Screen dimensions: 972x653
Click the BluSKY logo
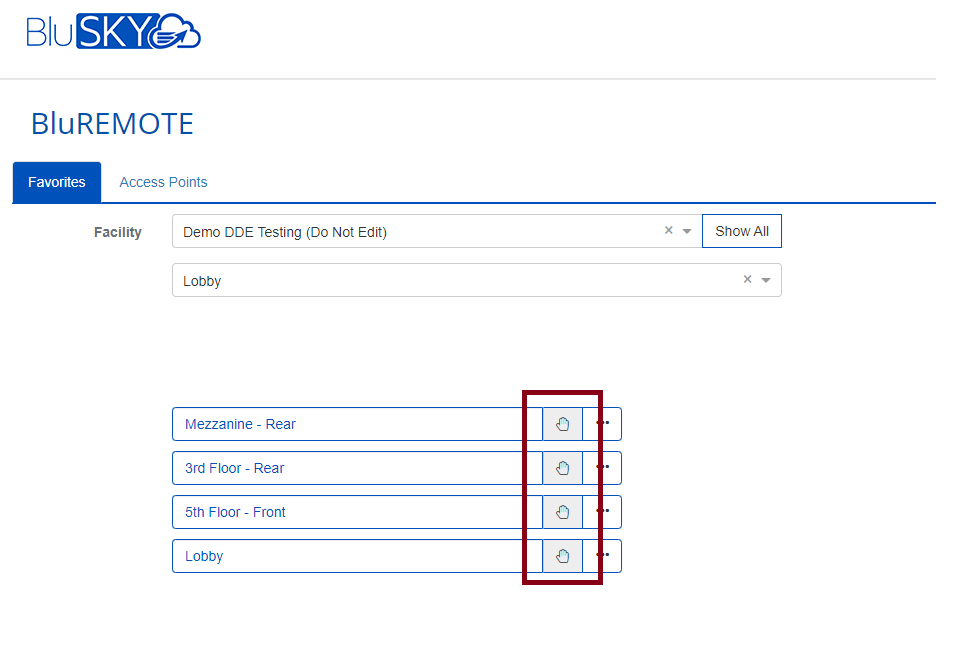pyautogui.click(x=113, y=32)
